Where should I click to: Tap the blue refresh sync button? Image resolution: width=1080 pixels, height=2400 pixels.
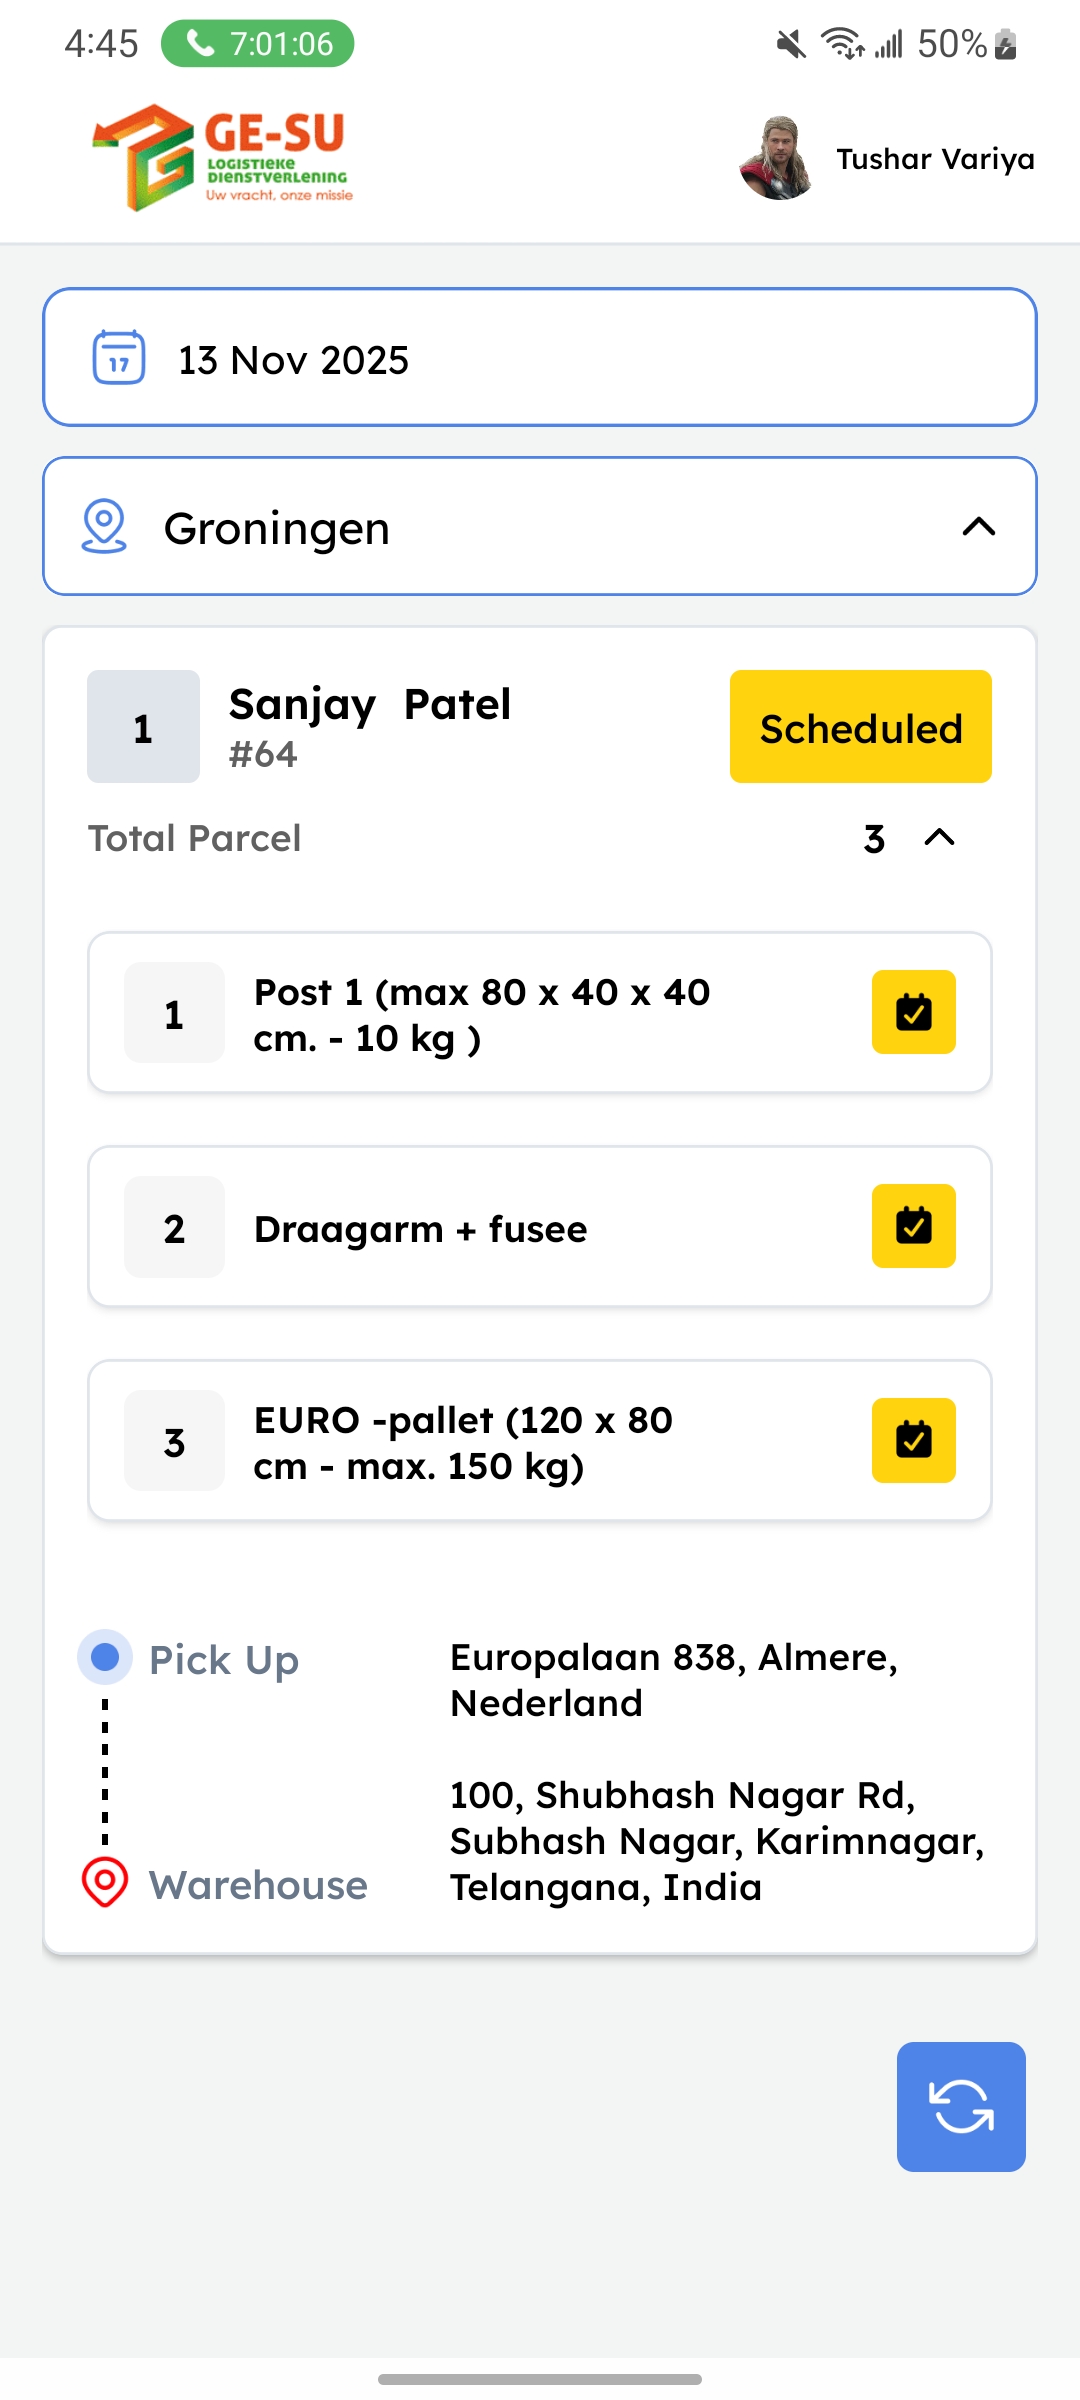[961, 2106]
